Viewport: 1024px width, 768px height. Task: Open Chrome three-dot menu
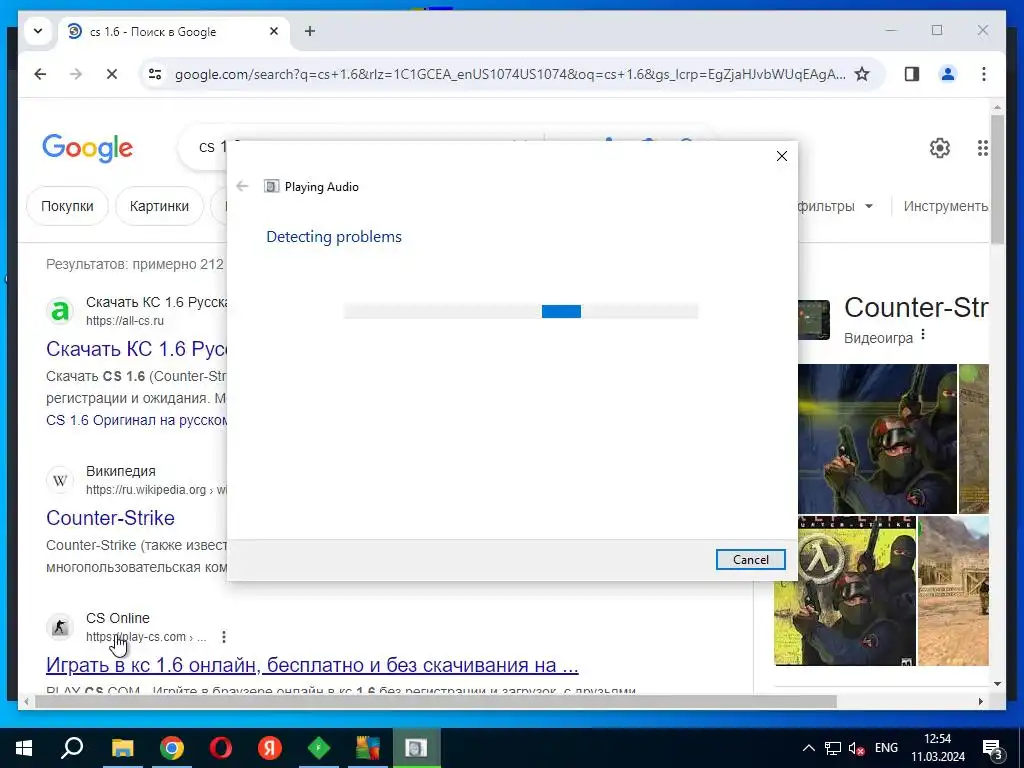pyautogui.click(x=984, y=74)
